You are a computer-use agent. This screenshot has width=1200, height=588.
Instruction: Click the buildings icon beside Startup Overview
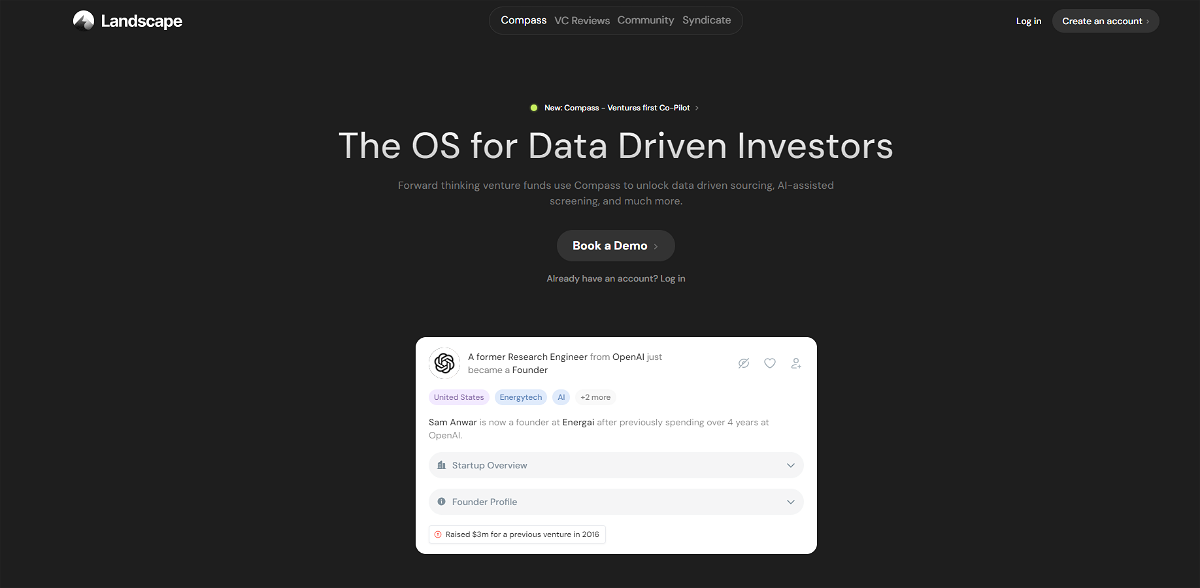[441, 466]
